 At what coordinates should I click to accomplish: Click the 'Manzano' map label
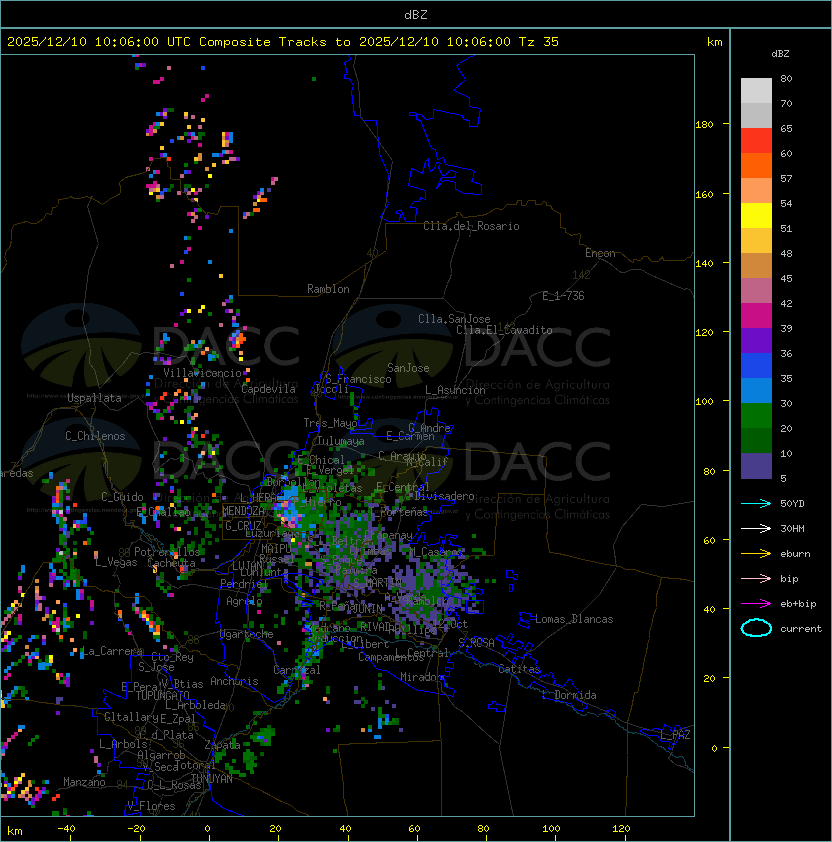point(84,782)
